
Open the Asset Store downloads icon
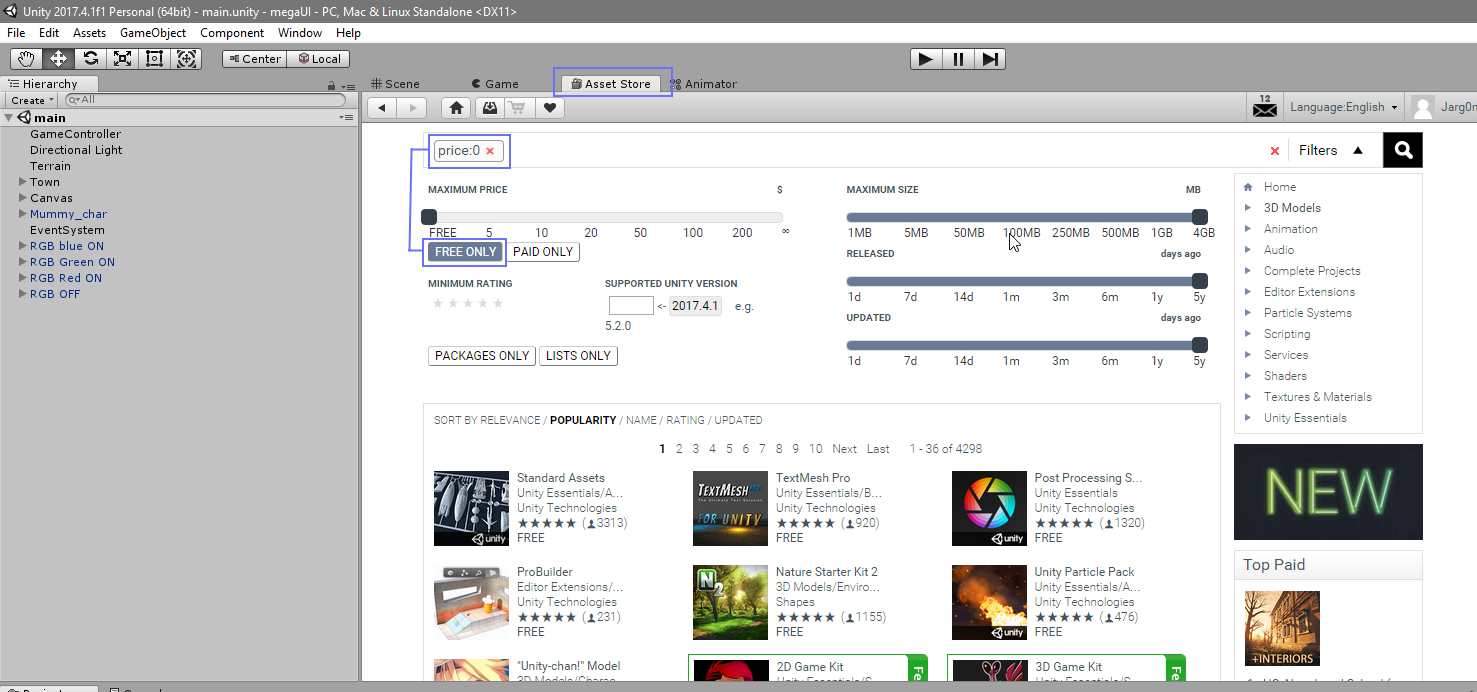(x=489, y=108)
